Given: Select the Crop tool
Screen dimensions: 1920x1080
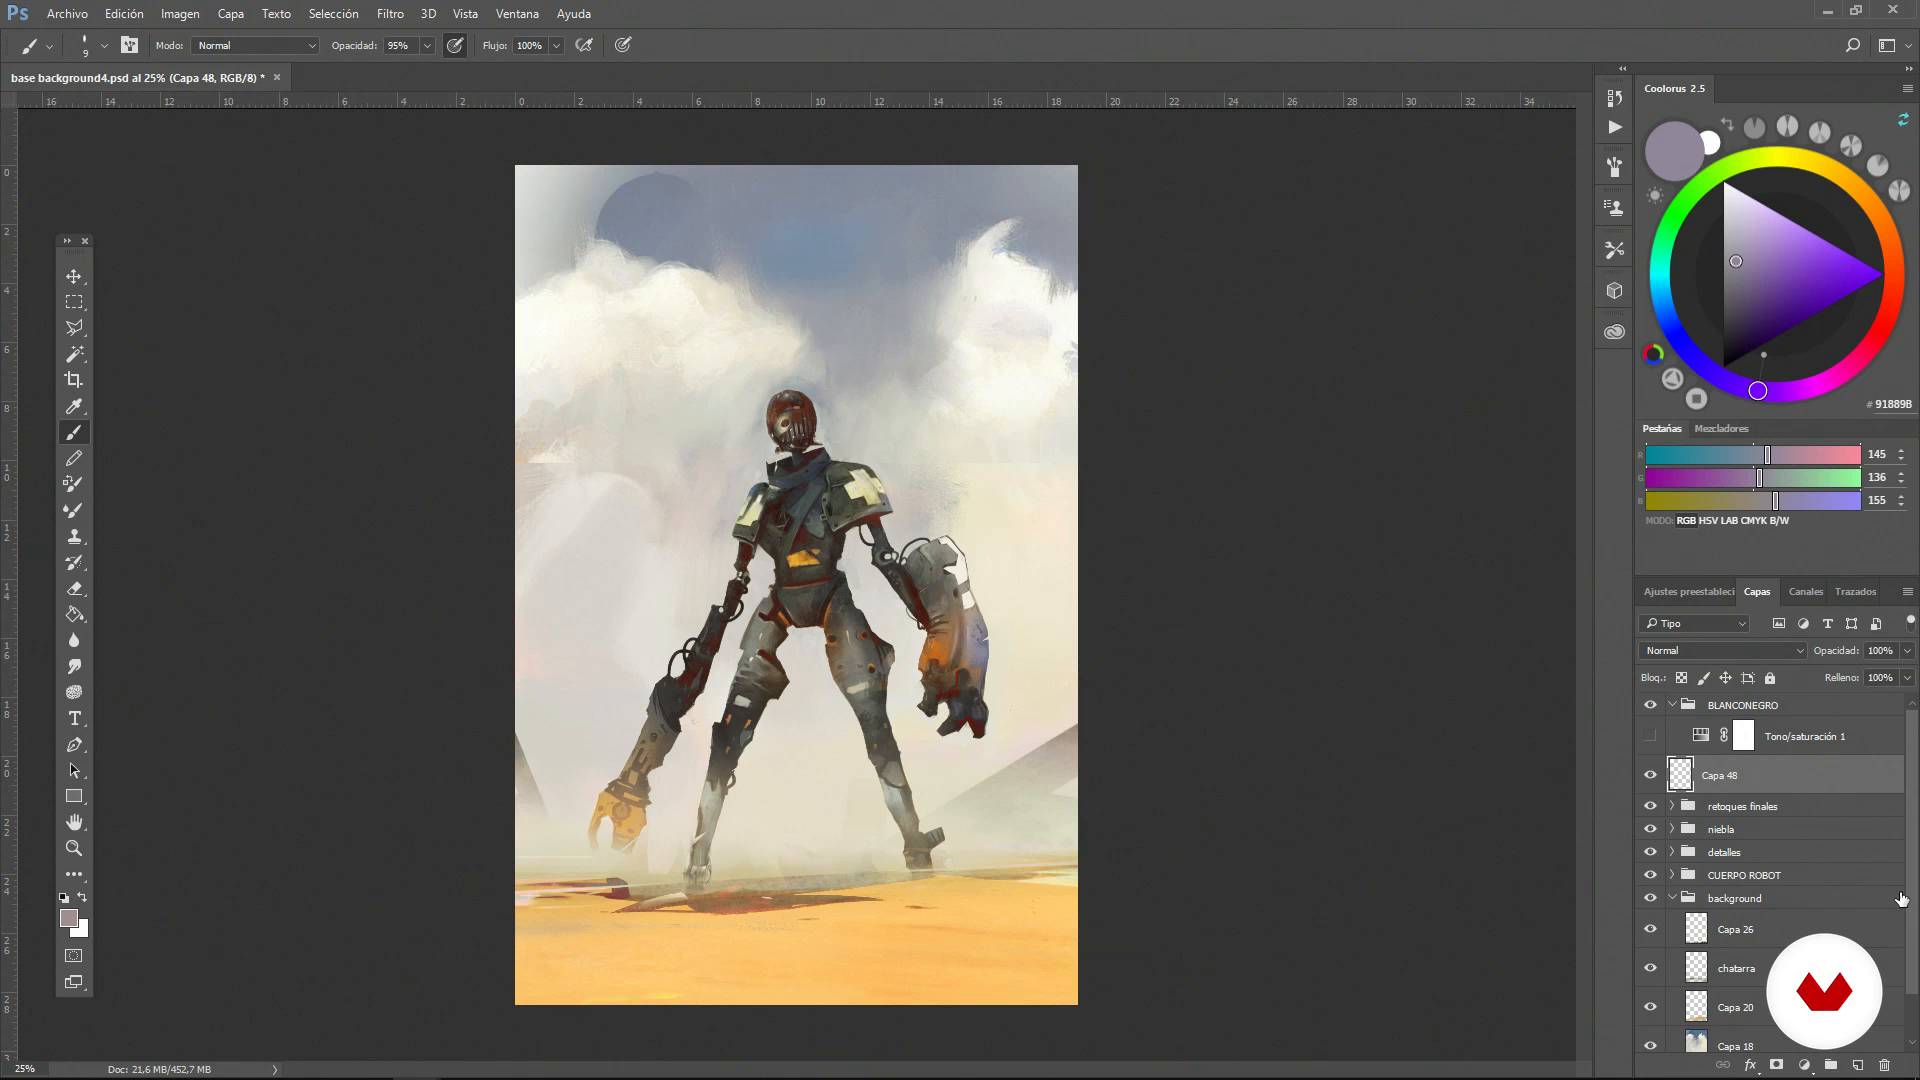Looking at the screenshot, I should coord(74,380).
